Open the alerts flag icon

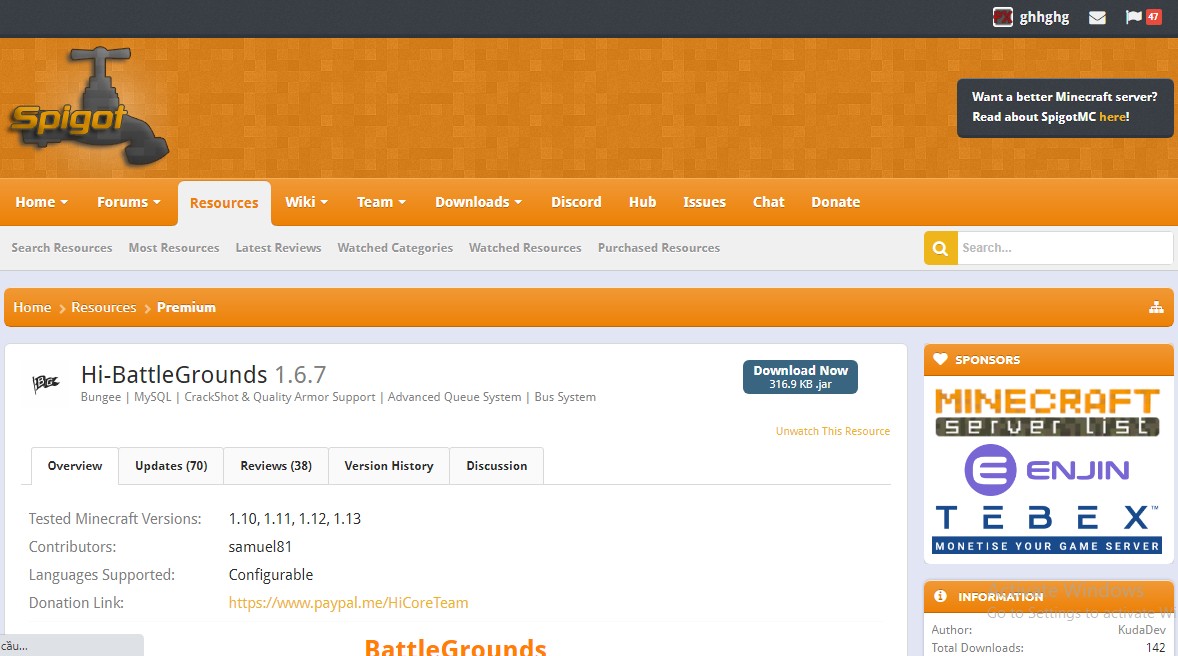[1133, 17]
